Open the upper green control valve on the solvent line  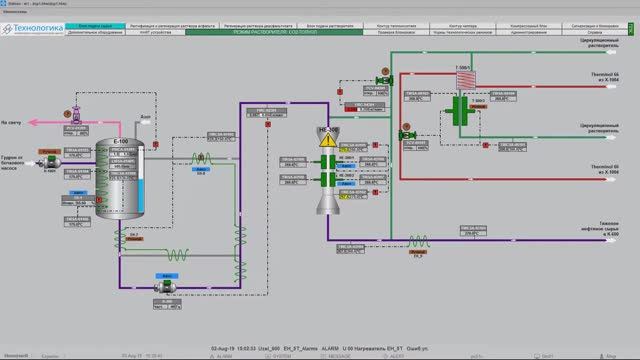coord(384,80)
